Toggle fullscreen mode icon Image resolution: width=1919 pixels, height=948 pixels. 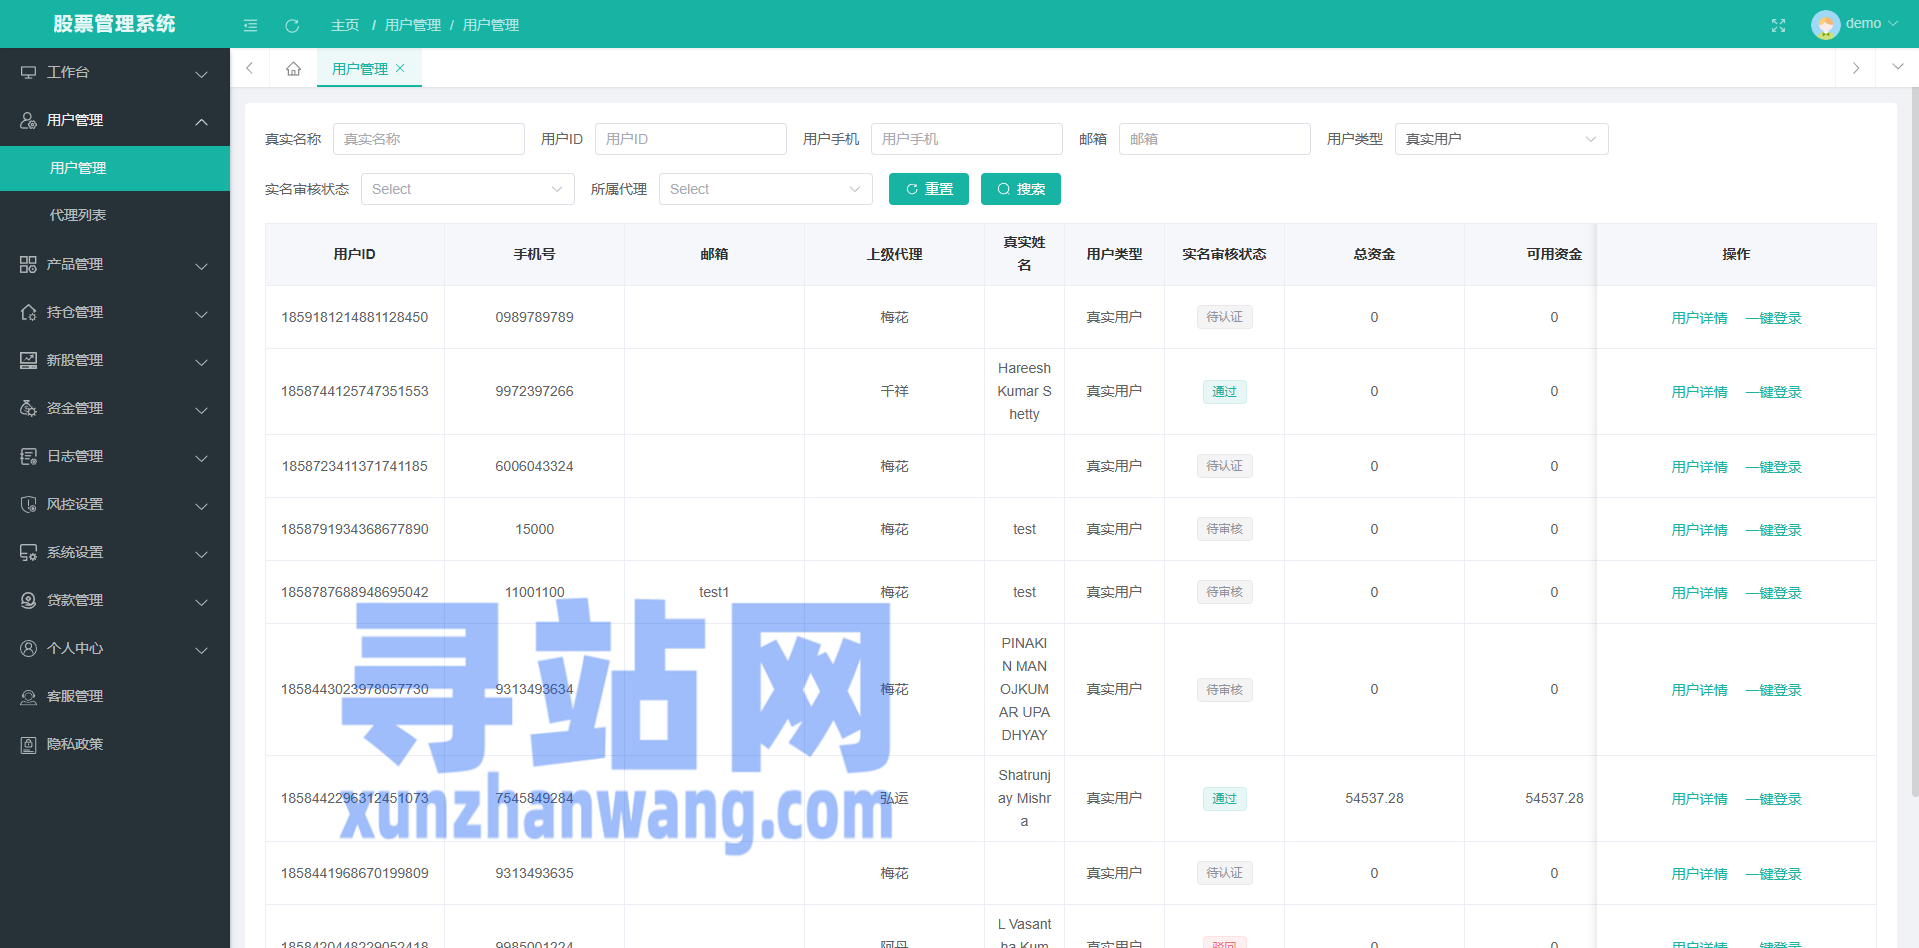click(1778, 25)
